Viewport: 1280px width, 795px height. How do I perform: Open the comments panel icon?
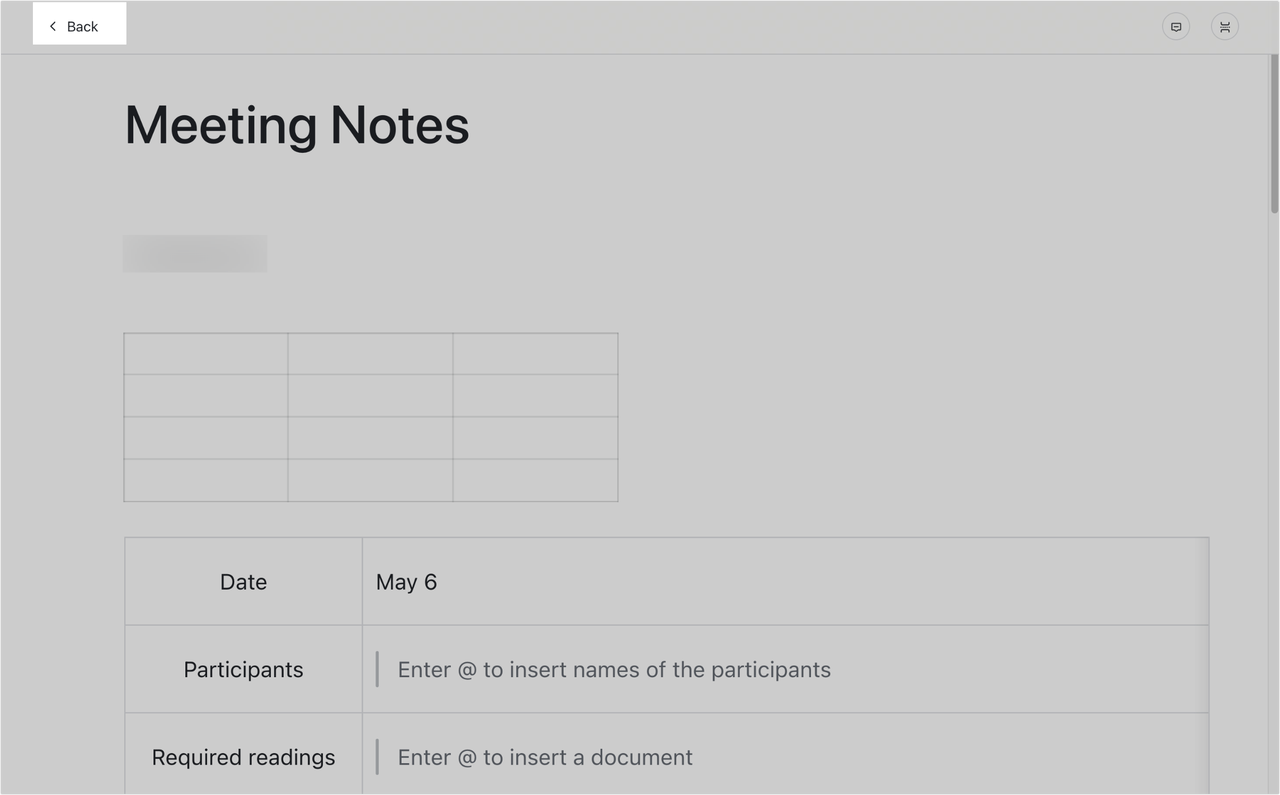(x=1176, y=27)
